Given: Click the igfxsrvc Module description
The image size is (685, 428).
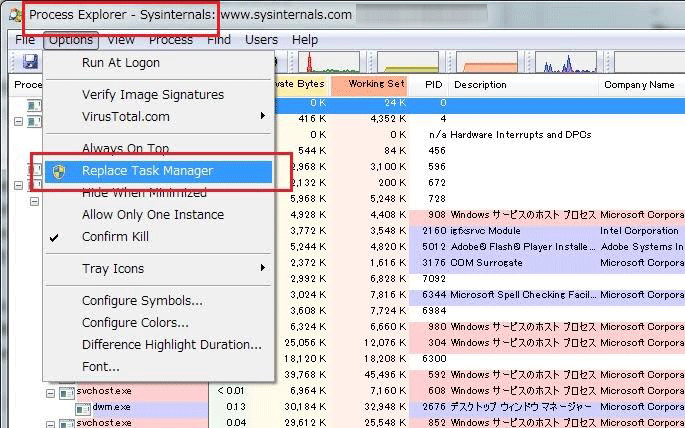Looking at the screenshot, I should tap(485, 231).
